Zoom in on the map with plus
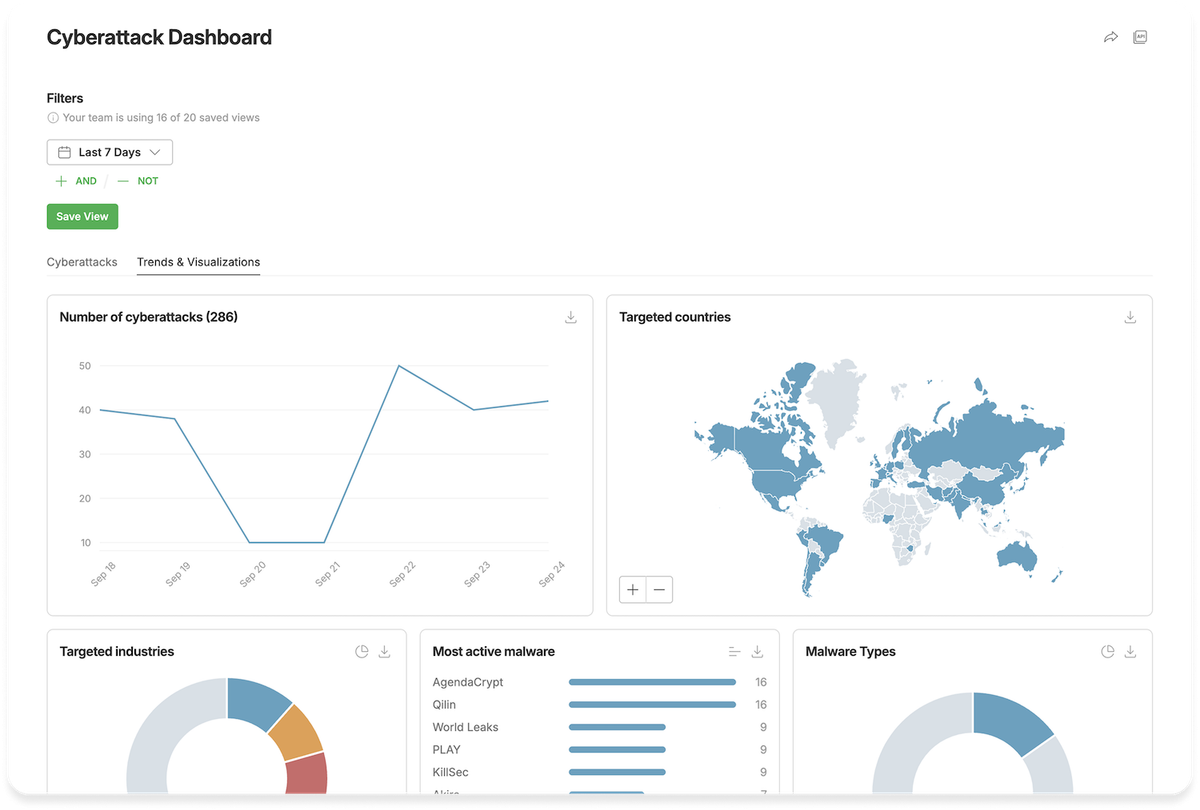The width and height of the screenshot is (1200, 810). pos(633,590)
